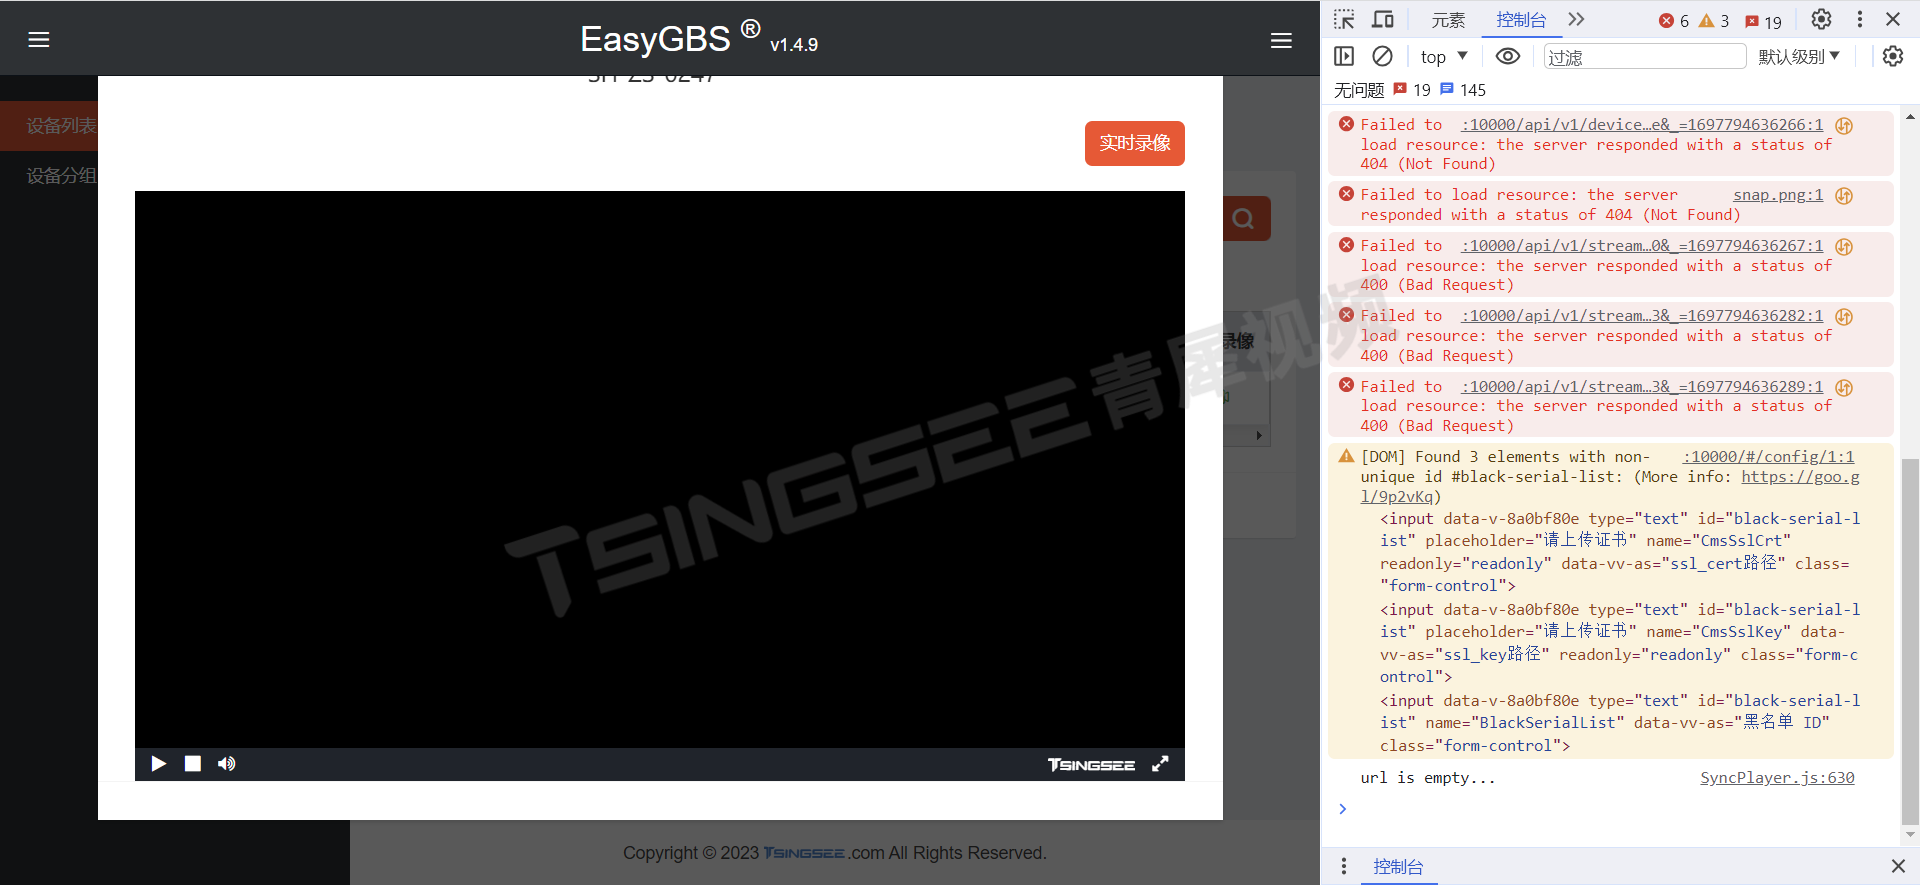The width and height of the screenshot is (1920, 885).
Task: Switch to the 元素 tab in DevTools
Action: point(1447,20)
